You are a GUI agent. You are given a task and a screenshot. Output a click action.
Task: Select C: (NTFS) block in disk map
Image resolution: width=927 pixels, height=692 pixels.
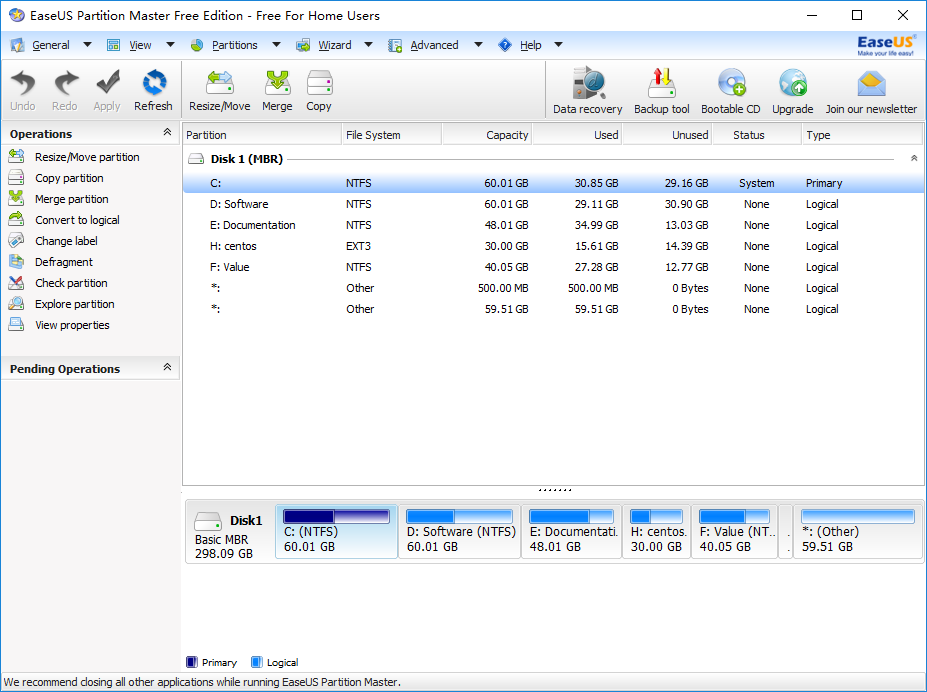tap(336, 531)
